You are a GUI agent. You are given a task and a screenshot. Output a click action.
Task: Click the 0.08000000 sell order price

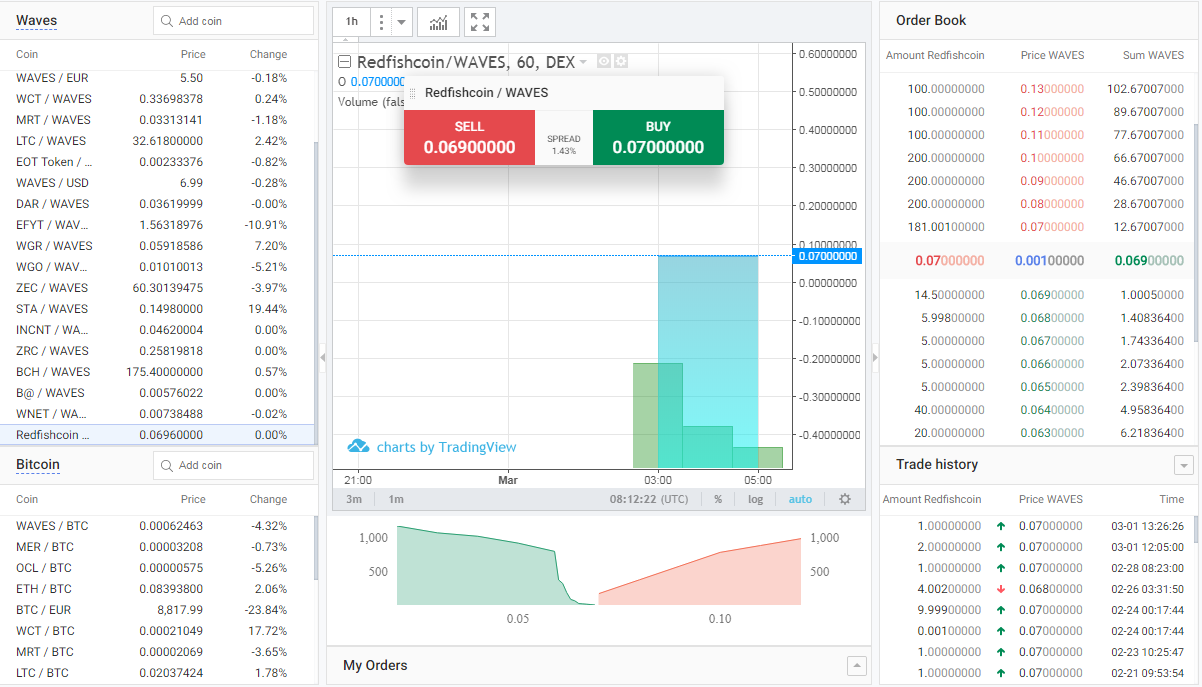pyautogui.click(x=1052, y=204)
